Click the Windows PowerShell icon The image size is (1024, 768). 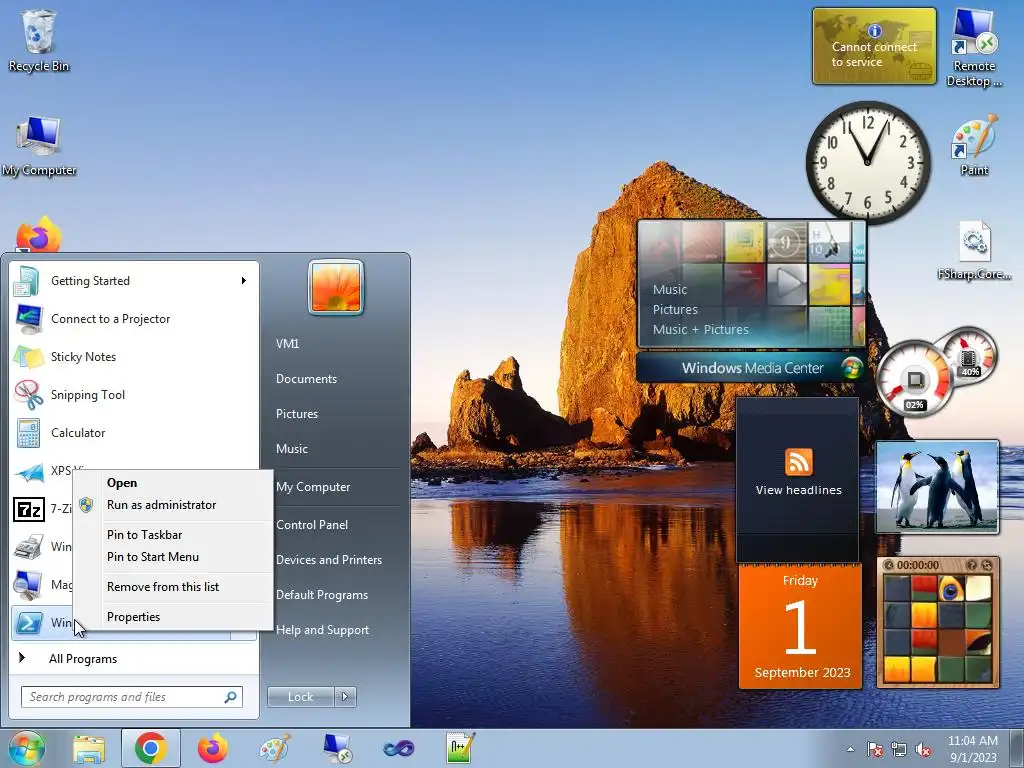[x=29, y=622]
